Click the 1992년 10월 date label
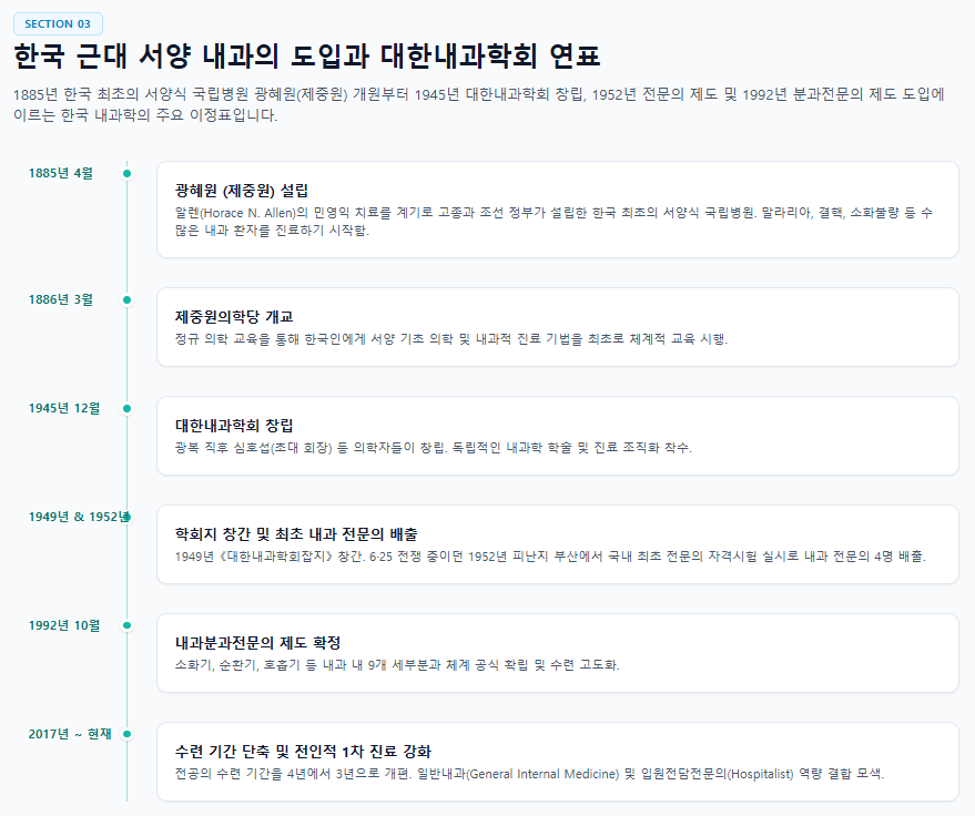 (x=64, y=626)
